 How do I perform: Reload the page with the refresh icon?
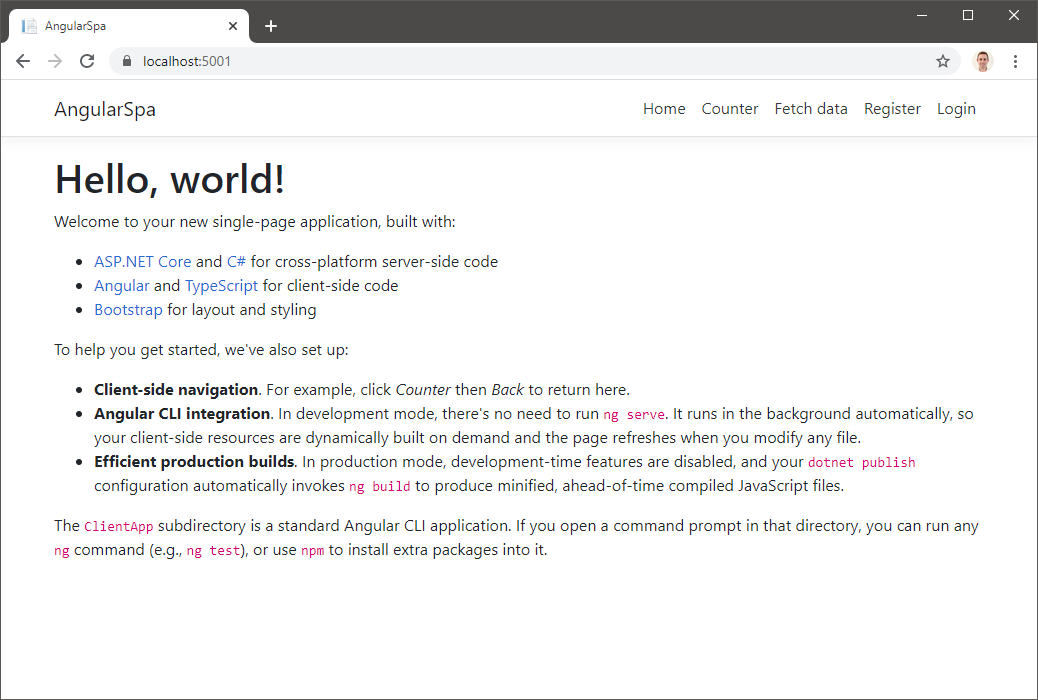click(x=87, y=61)
